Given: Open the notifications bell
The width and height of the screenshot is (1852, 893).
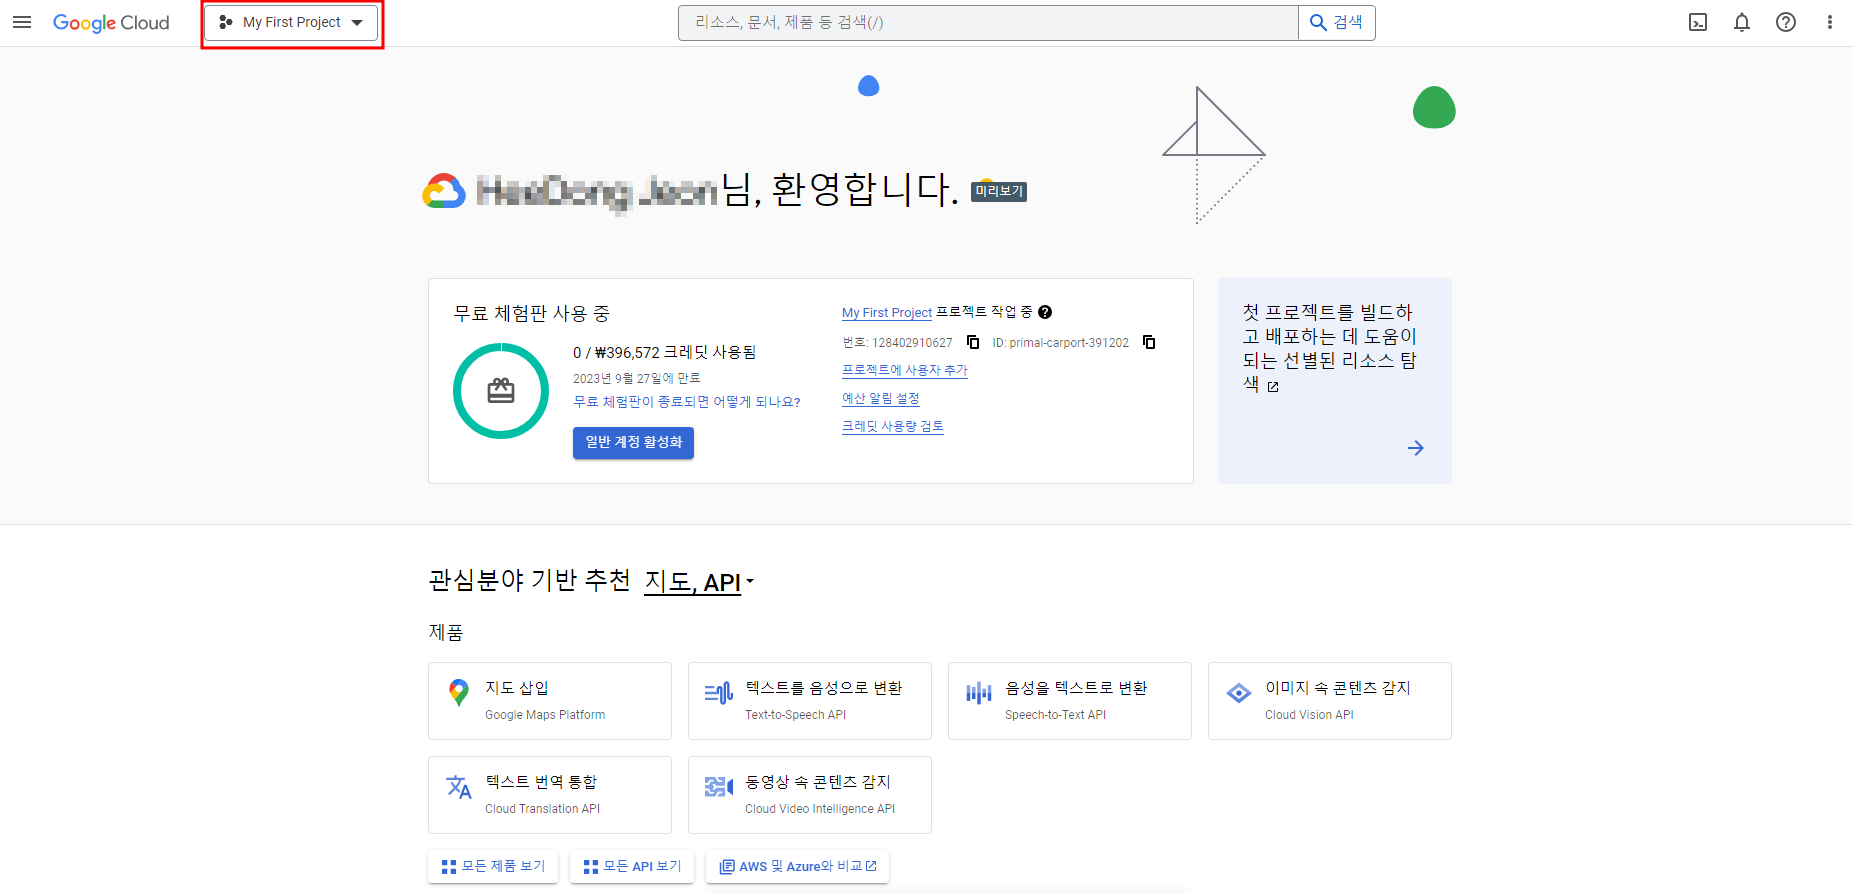Looking at the screenshot, I should [1742, 22].
